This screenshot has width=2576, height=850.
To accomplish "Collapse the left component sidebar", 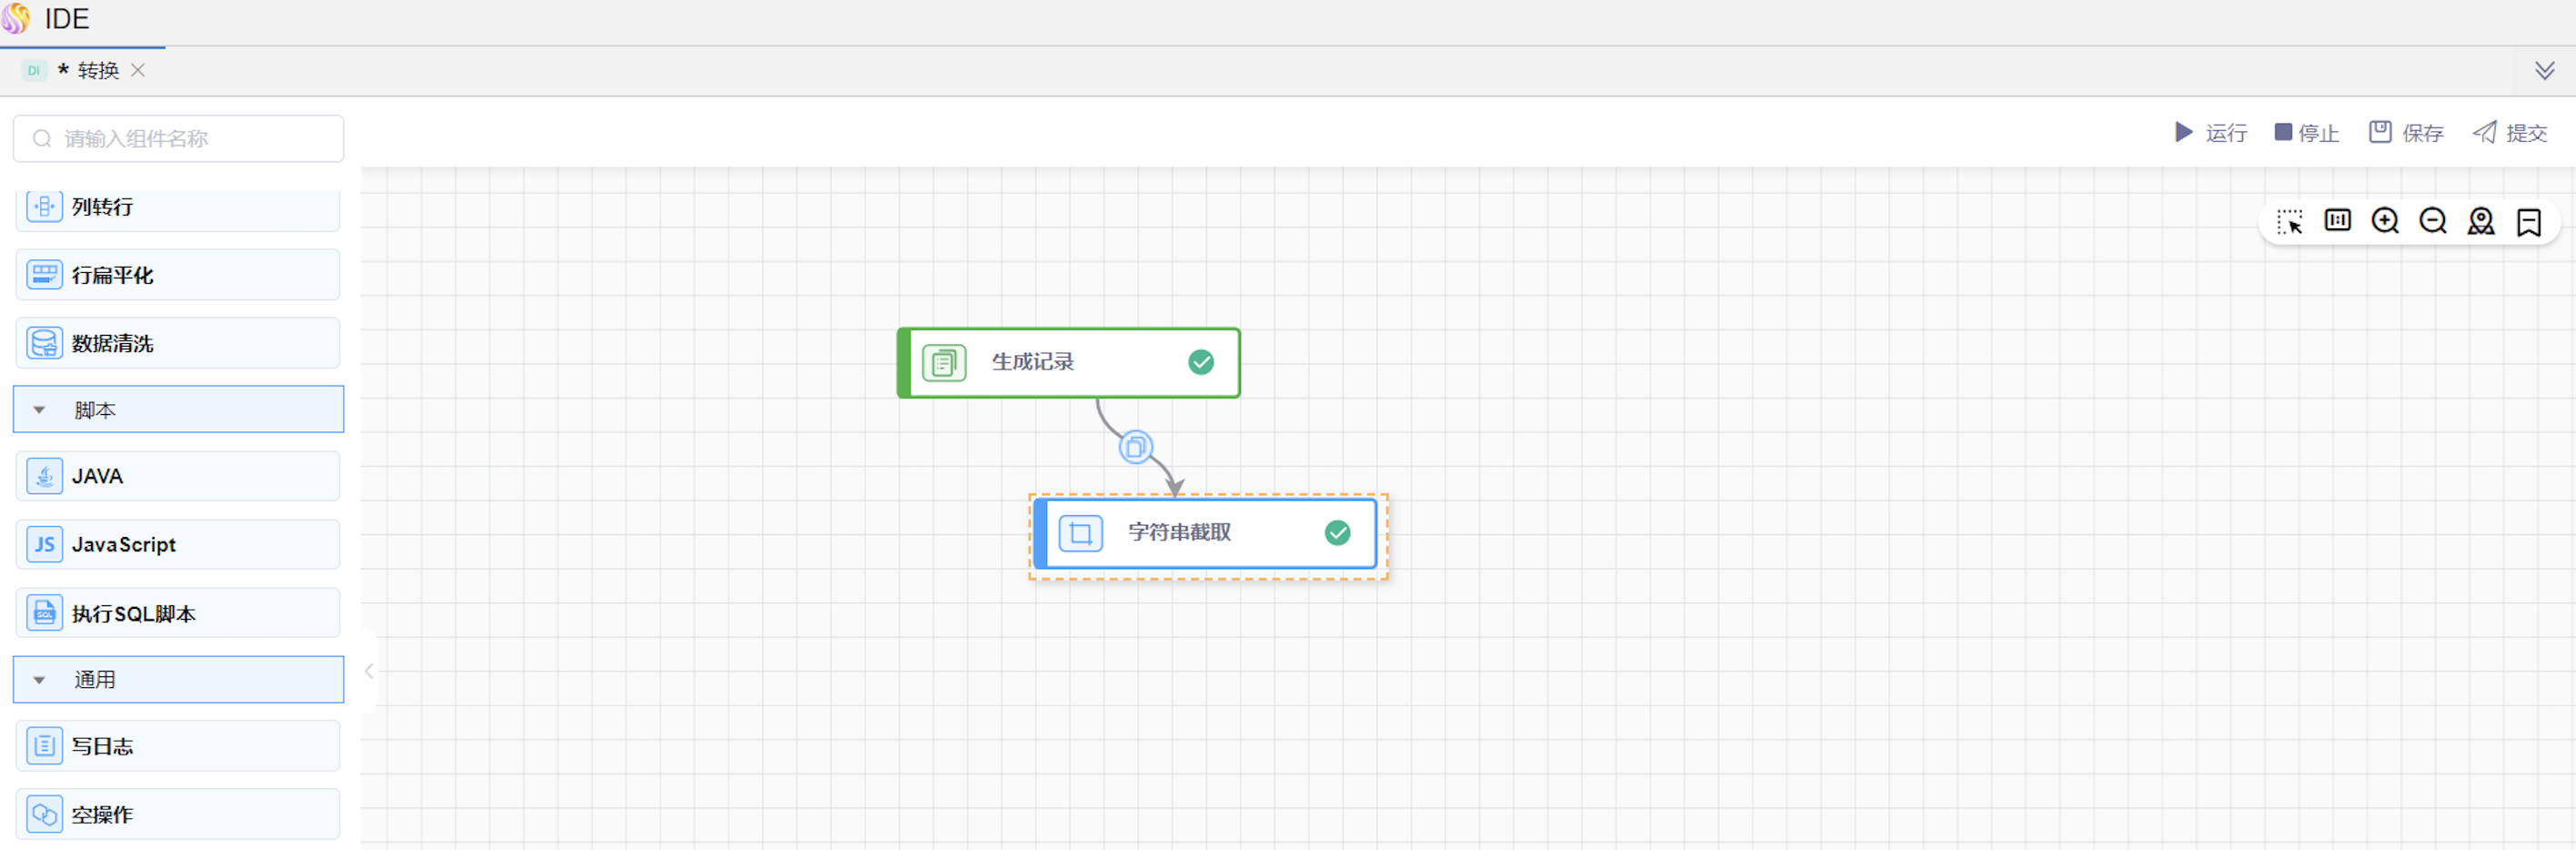I will tap(369, 672).
